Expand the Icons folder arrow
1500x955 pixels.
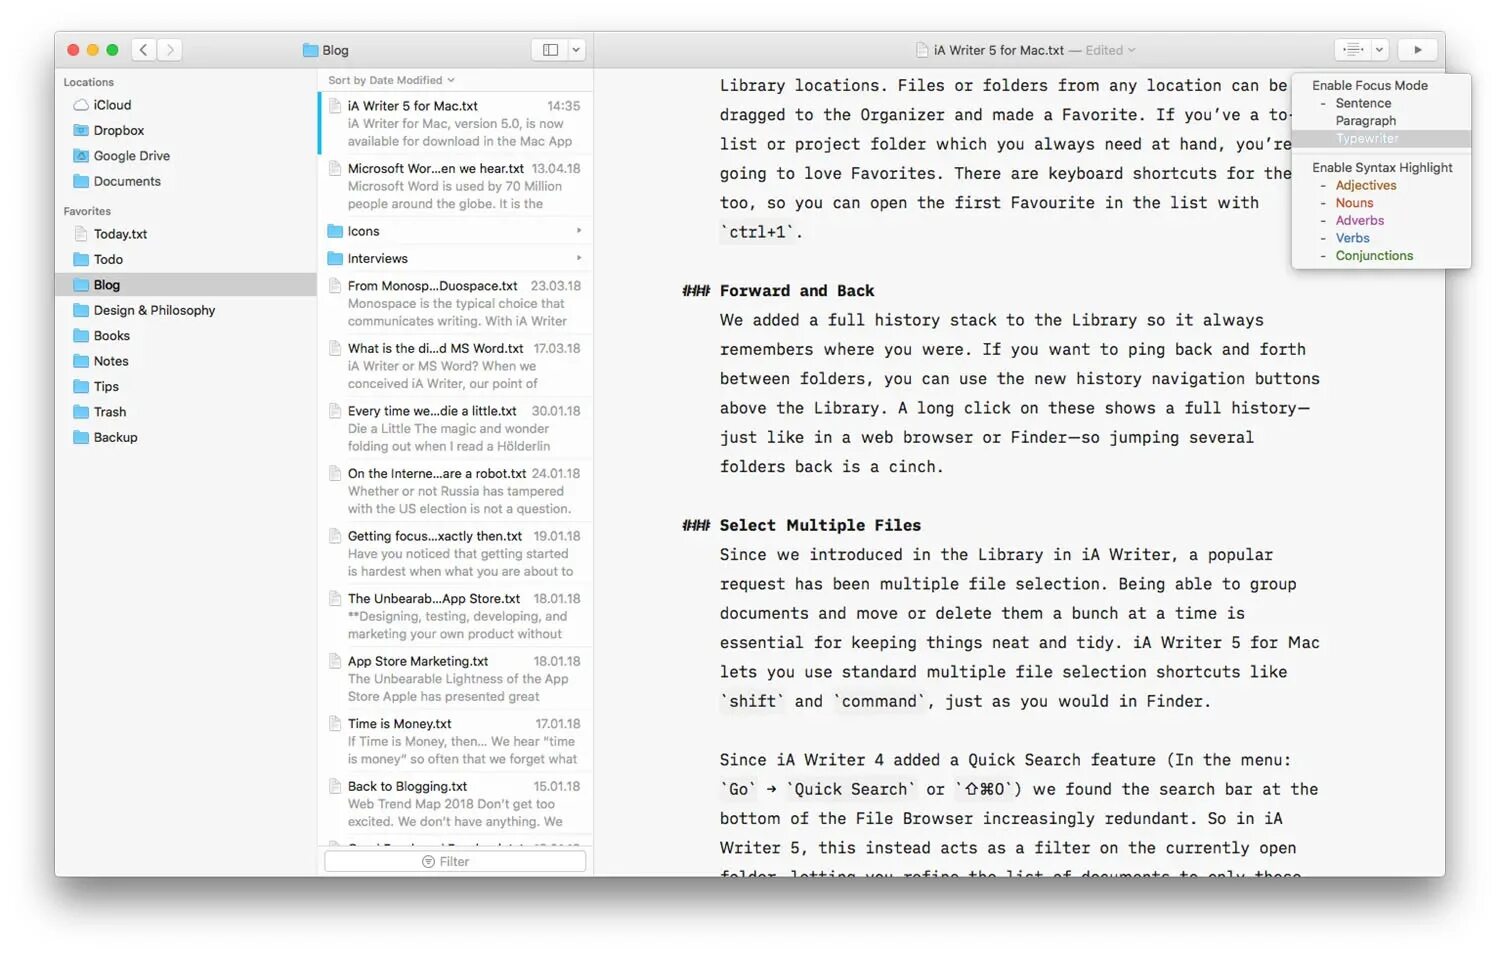pyautogui.click(x=579, y=231)
